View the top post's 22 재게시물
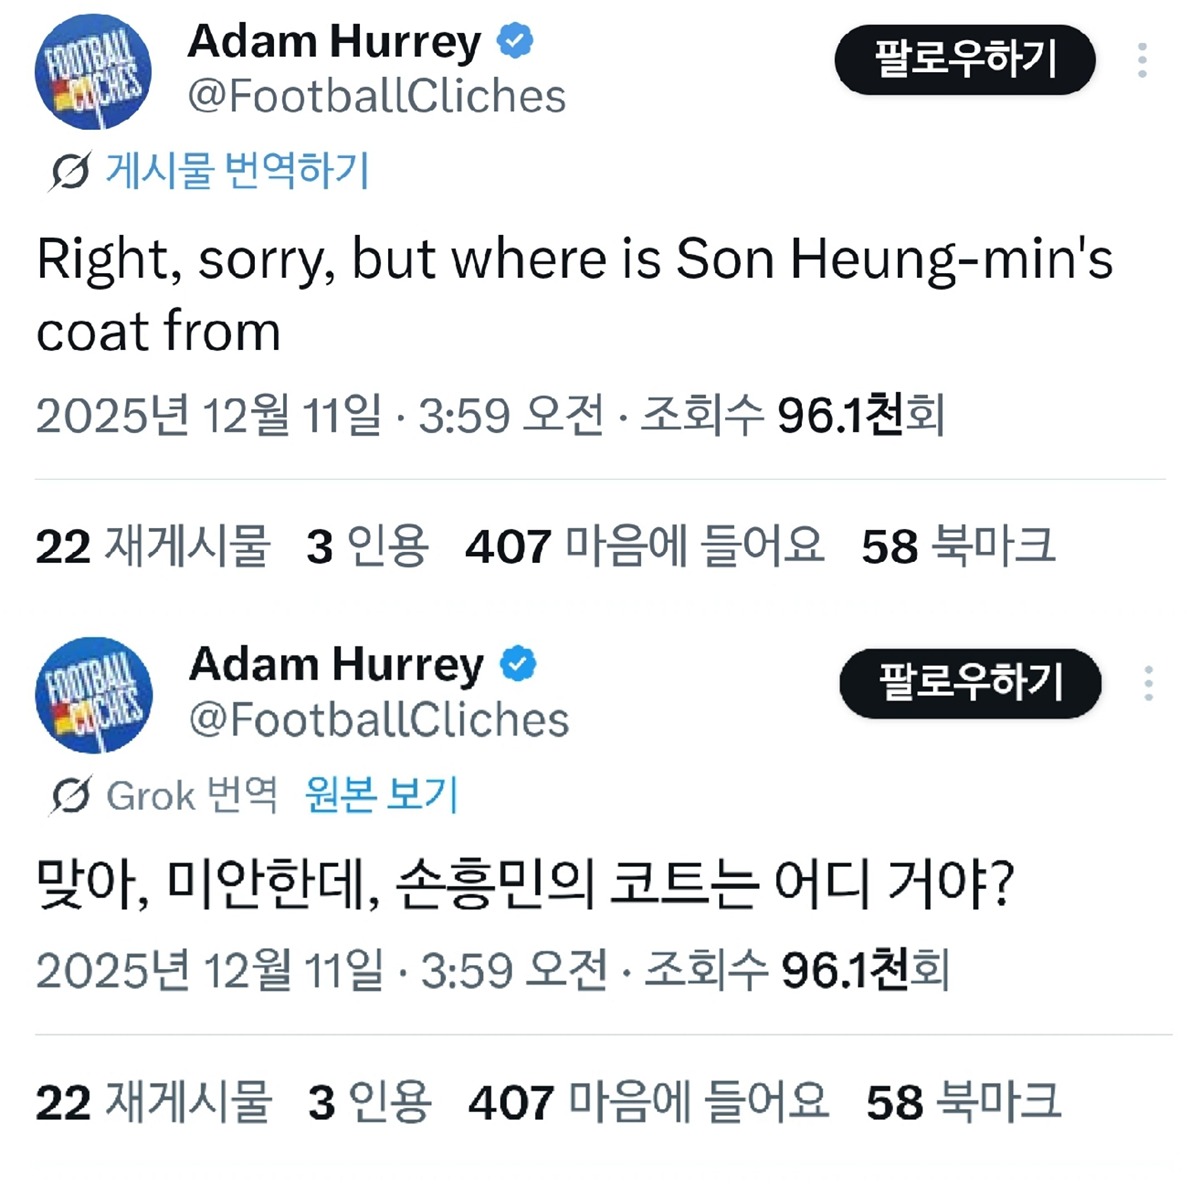The height and width of the screenshot is (1200, 1200). [x=153, y=547]
